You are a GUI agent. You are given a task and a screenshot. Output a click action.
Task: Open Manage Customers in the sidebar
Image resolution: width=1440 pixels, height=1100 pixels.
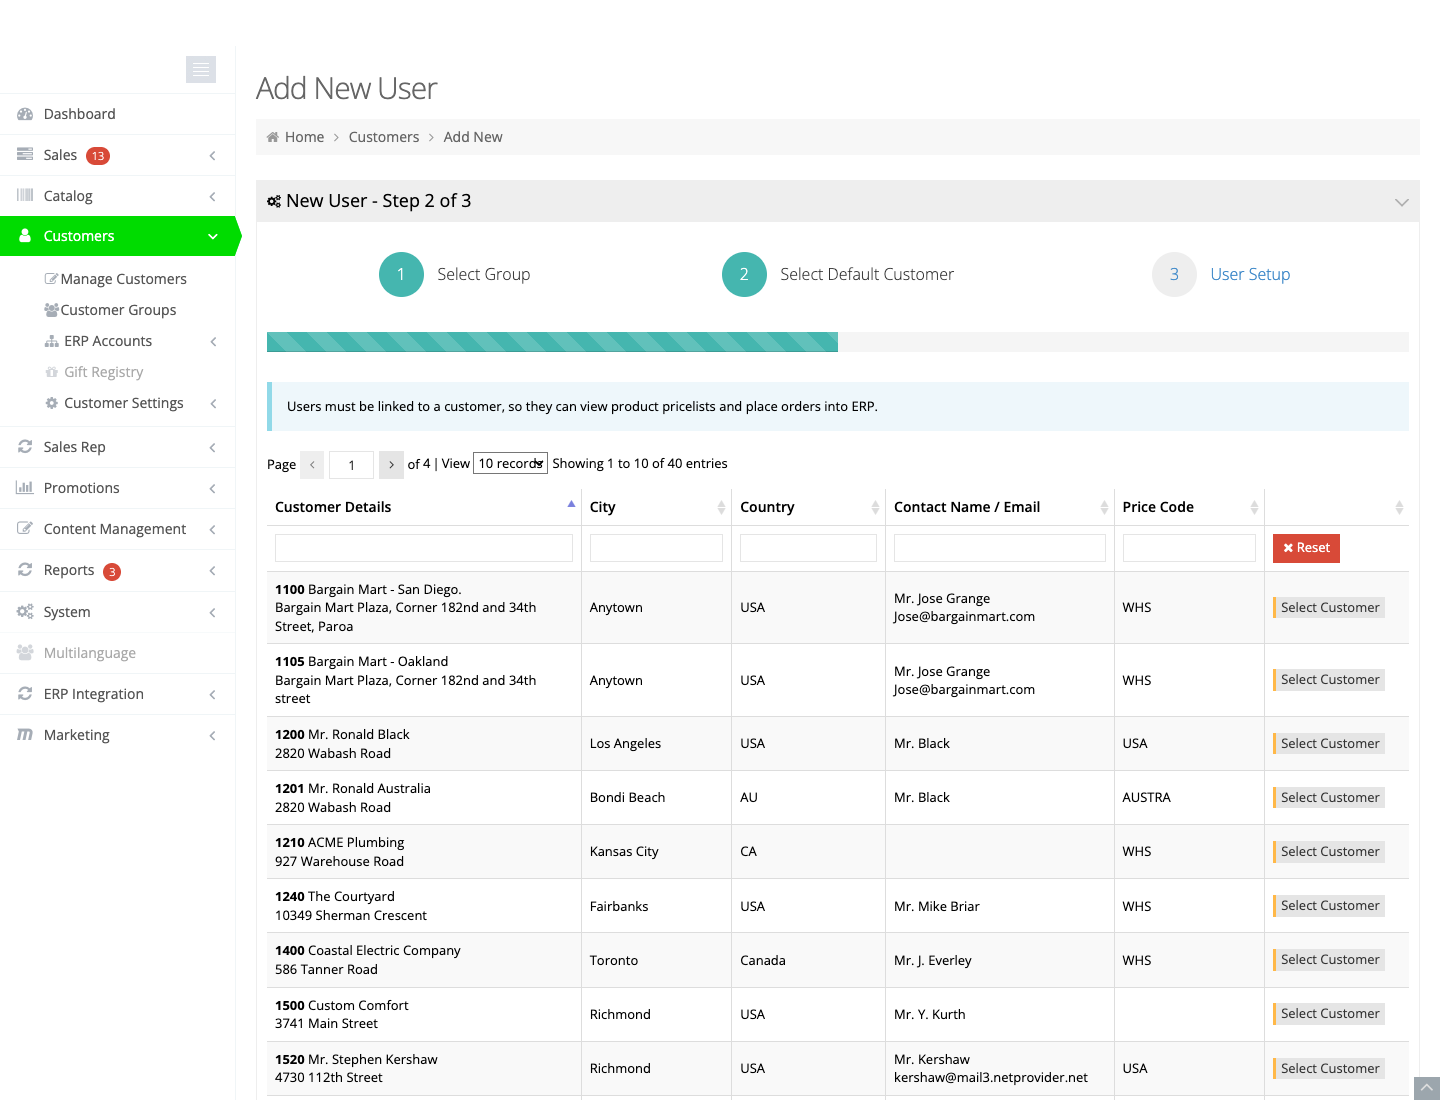click(123, 279)
